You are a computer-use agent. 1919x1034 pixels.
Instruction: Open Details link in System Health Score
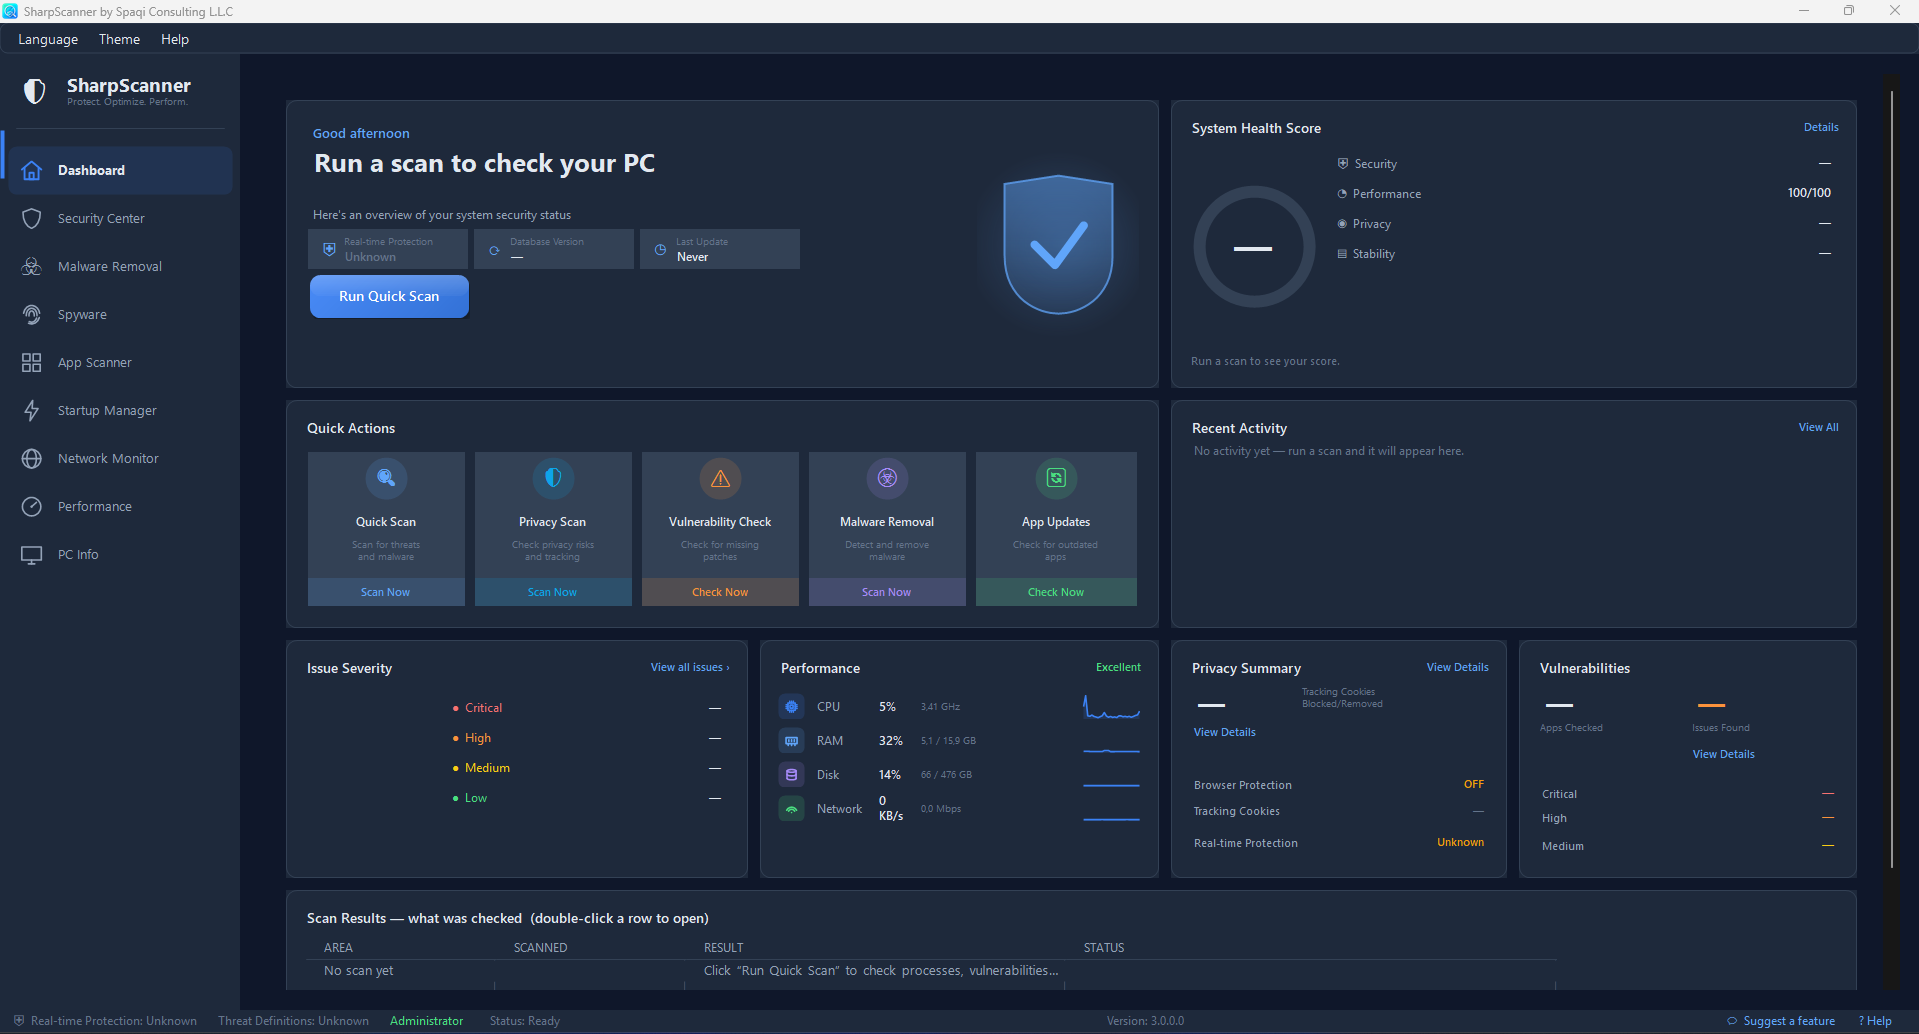(1821, 127)
